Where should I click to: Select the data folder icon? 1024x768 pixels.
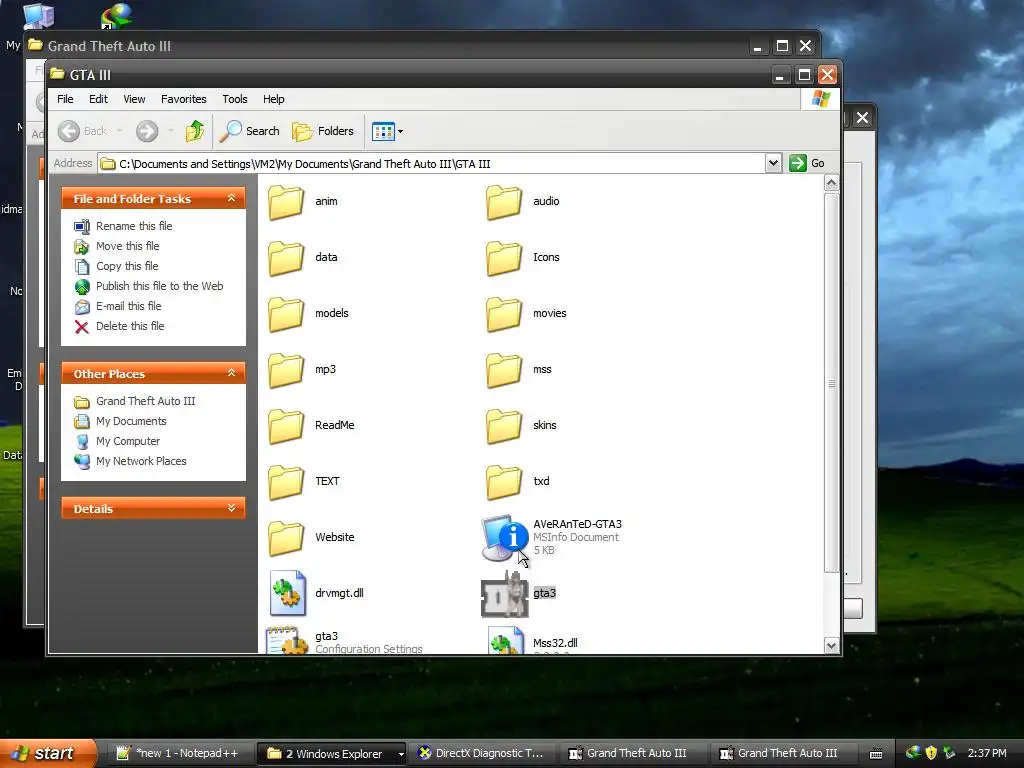286,258
